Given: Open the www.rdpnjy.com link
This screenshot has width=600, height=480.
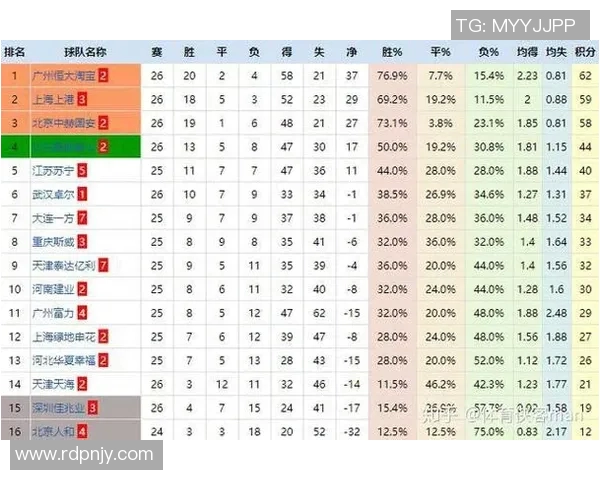Looking at the screenshot, I should point(86,455).
